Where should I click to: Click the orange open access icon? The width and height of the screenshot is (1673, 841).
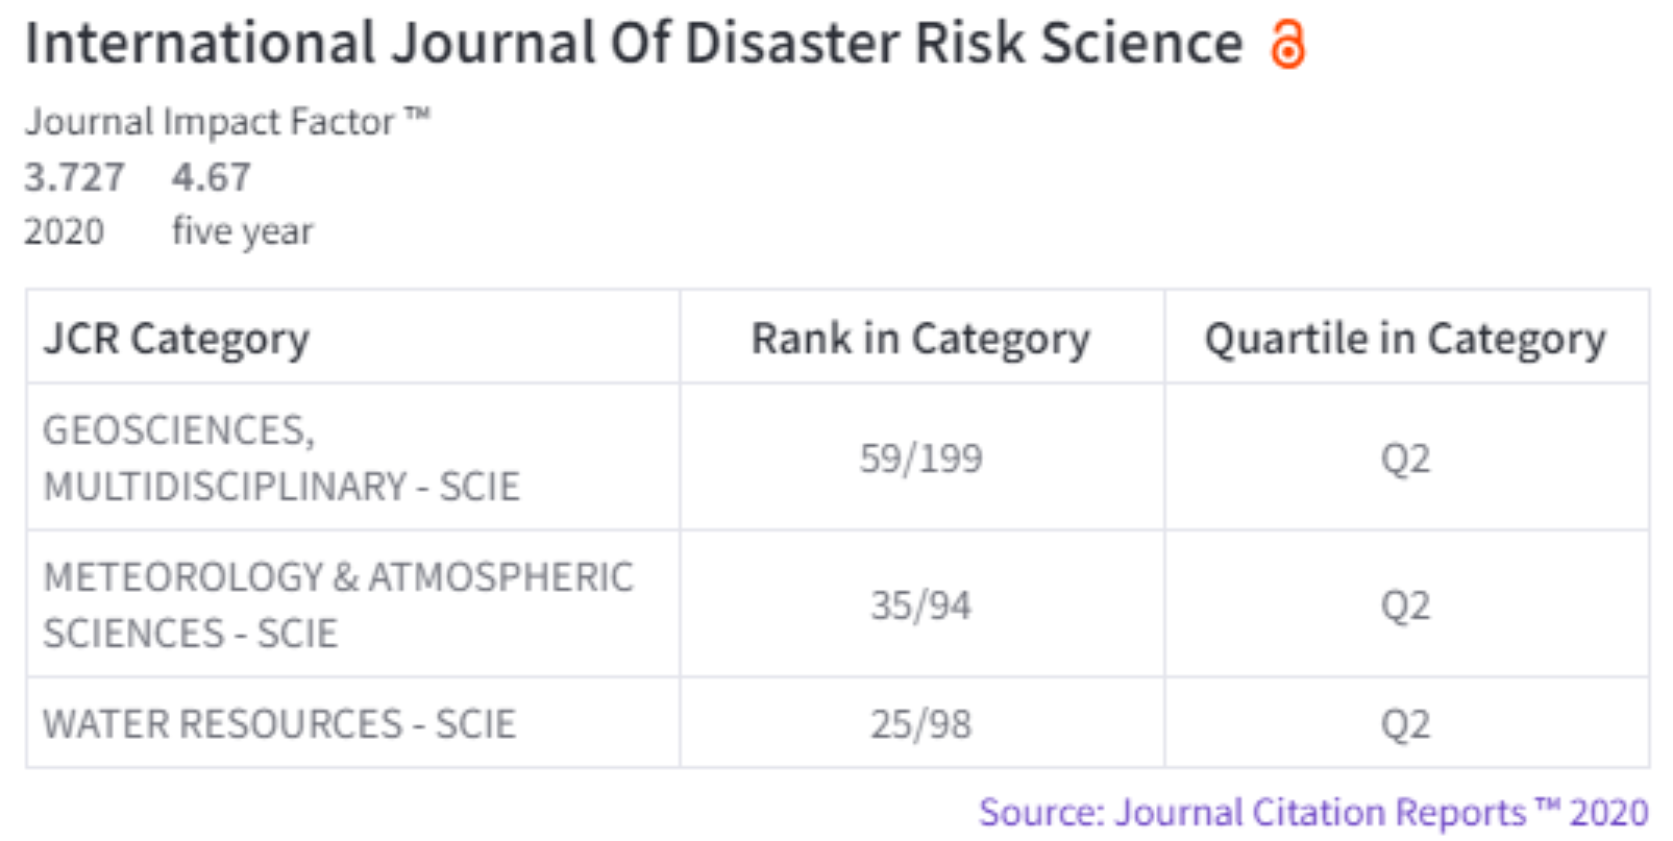(1288, 45)
